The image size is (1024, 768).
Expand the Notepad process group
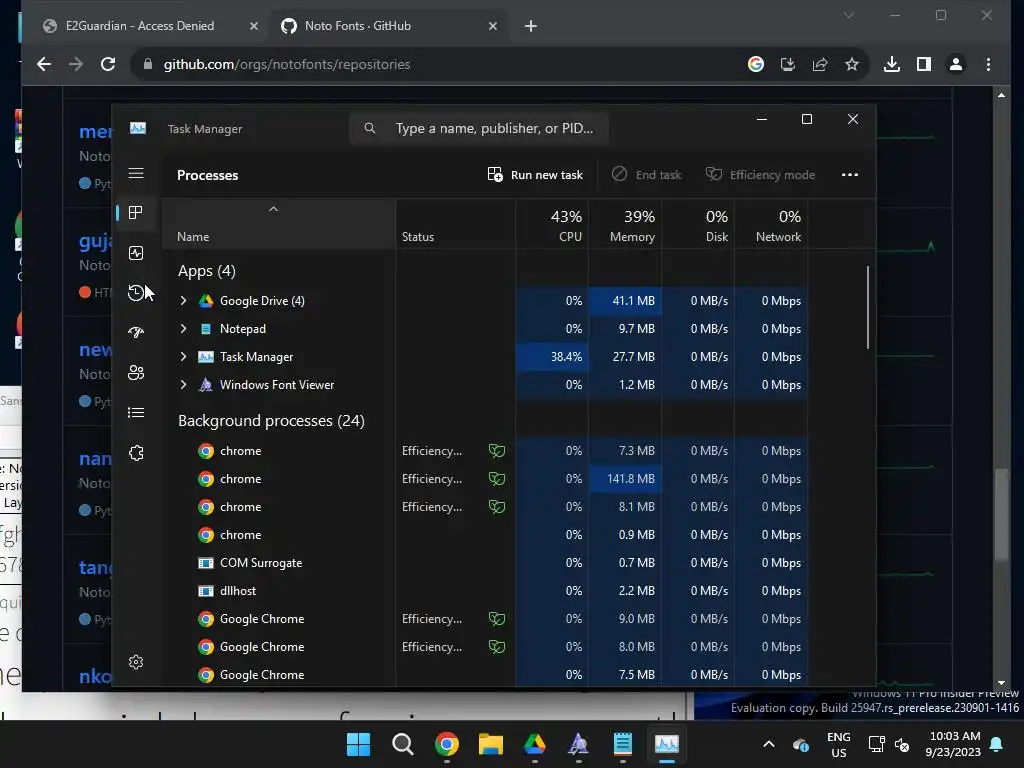click(x=184, y=328)
